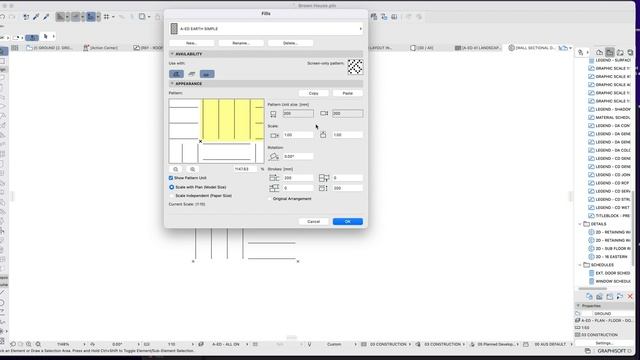Select Scale Independent (Paper Size)
This screenshot has width=640, height=360.
pyautogui.click(x=171, y=196)
